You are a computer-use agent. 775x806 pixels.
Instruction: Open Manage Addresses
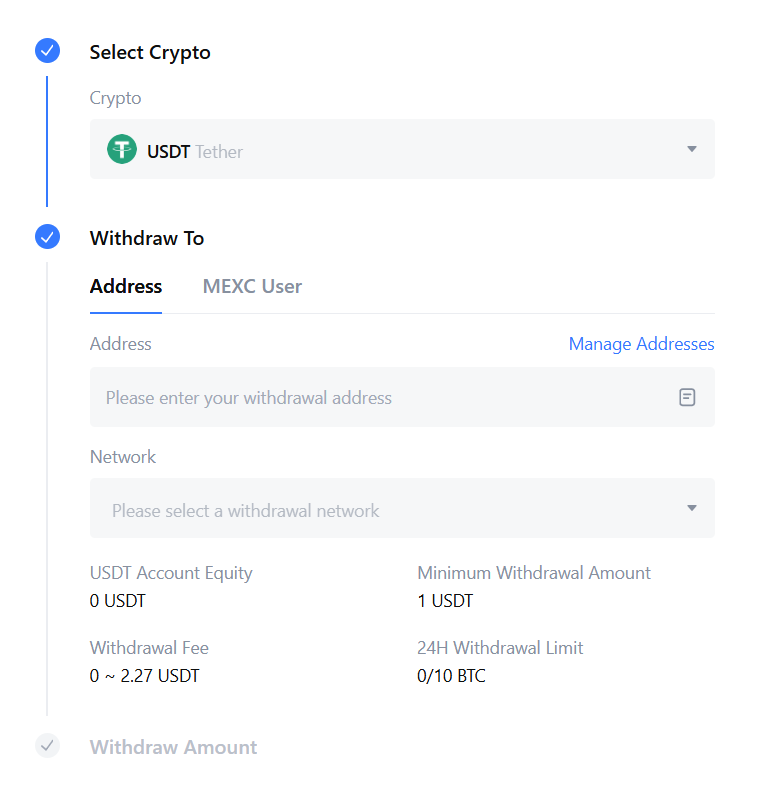(x=641, y=344)
